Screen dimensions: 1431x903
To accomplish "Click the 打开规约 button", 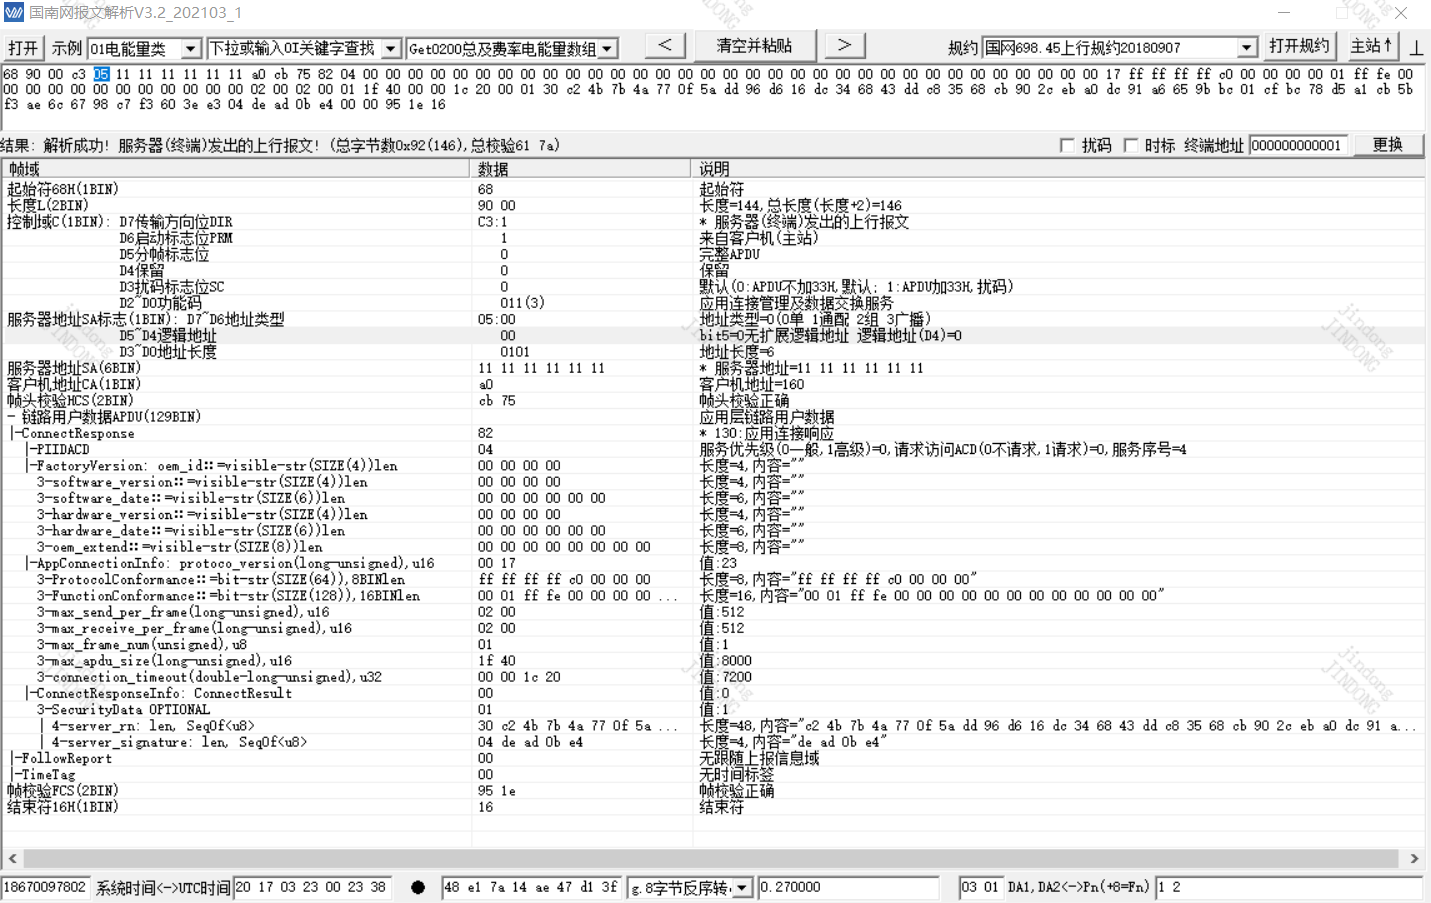I will tap(1299, 46).
